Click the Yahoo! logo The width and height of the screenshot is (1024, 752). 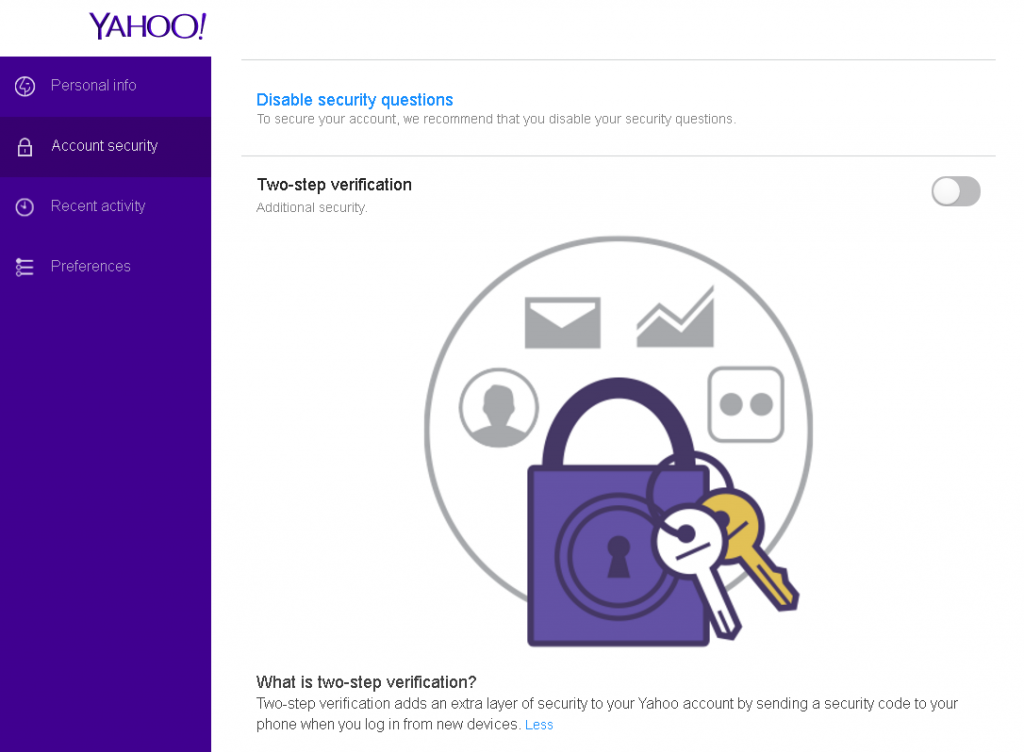147,26
